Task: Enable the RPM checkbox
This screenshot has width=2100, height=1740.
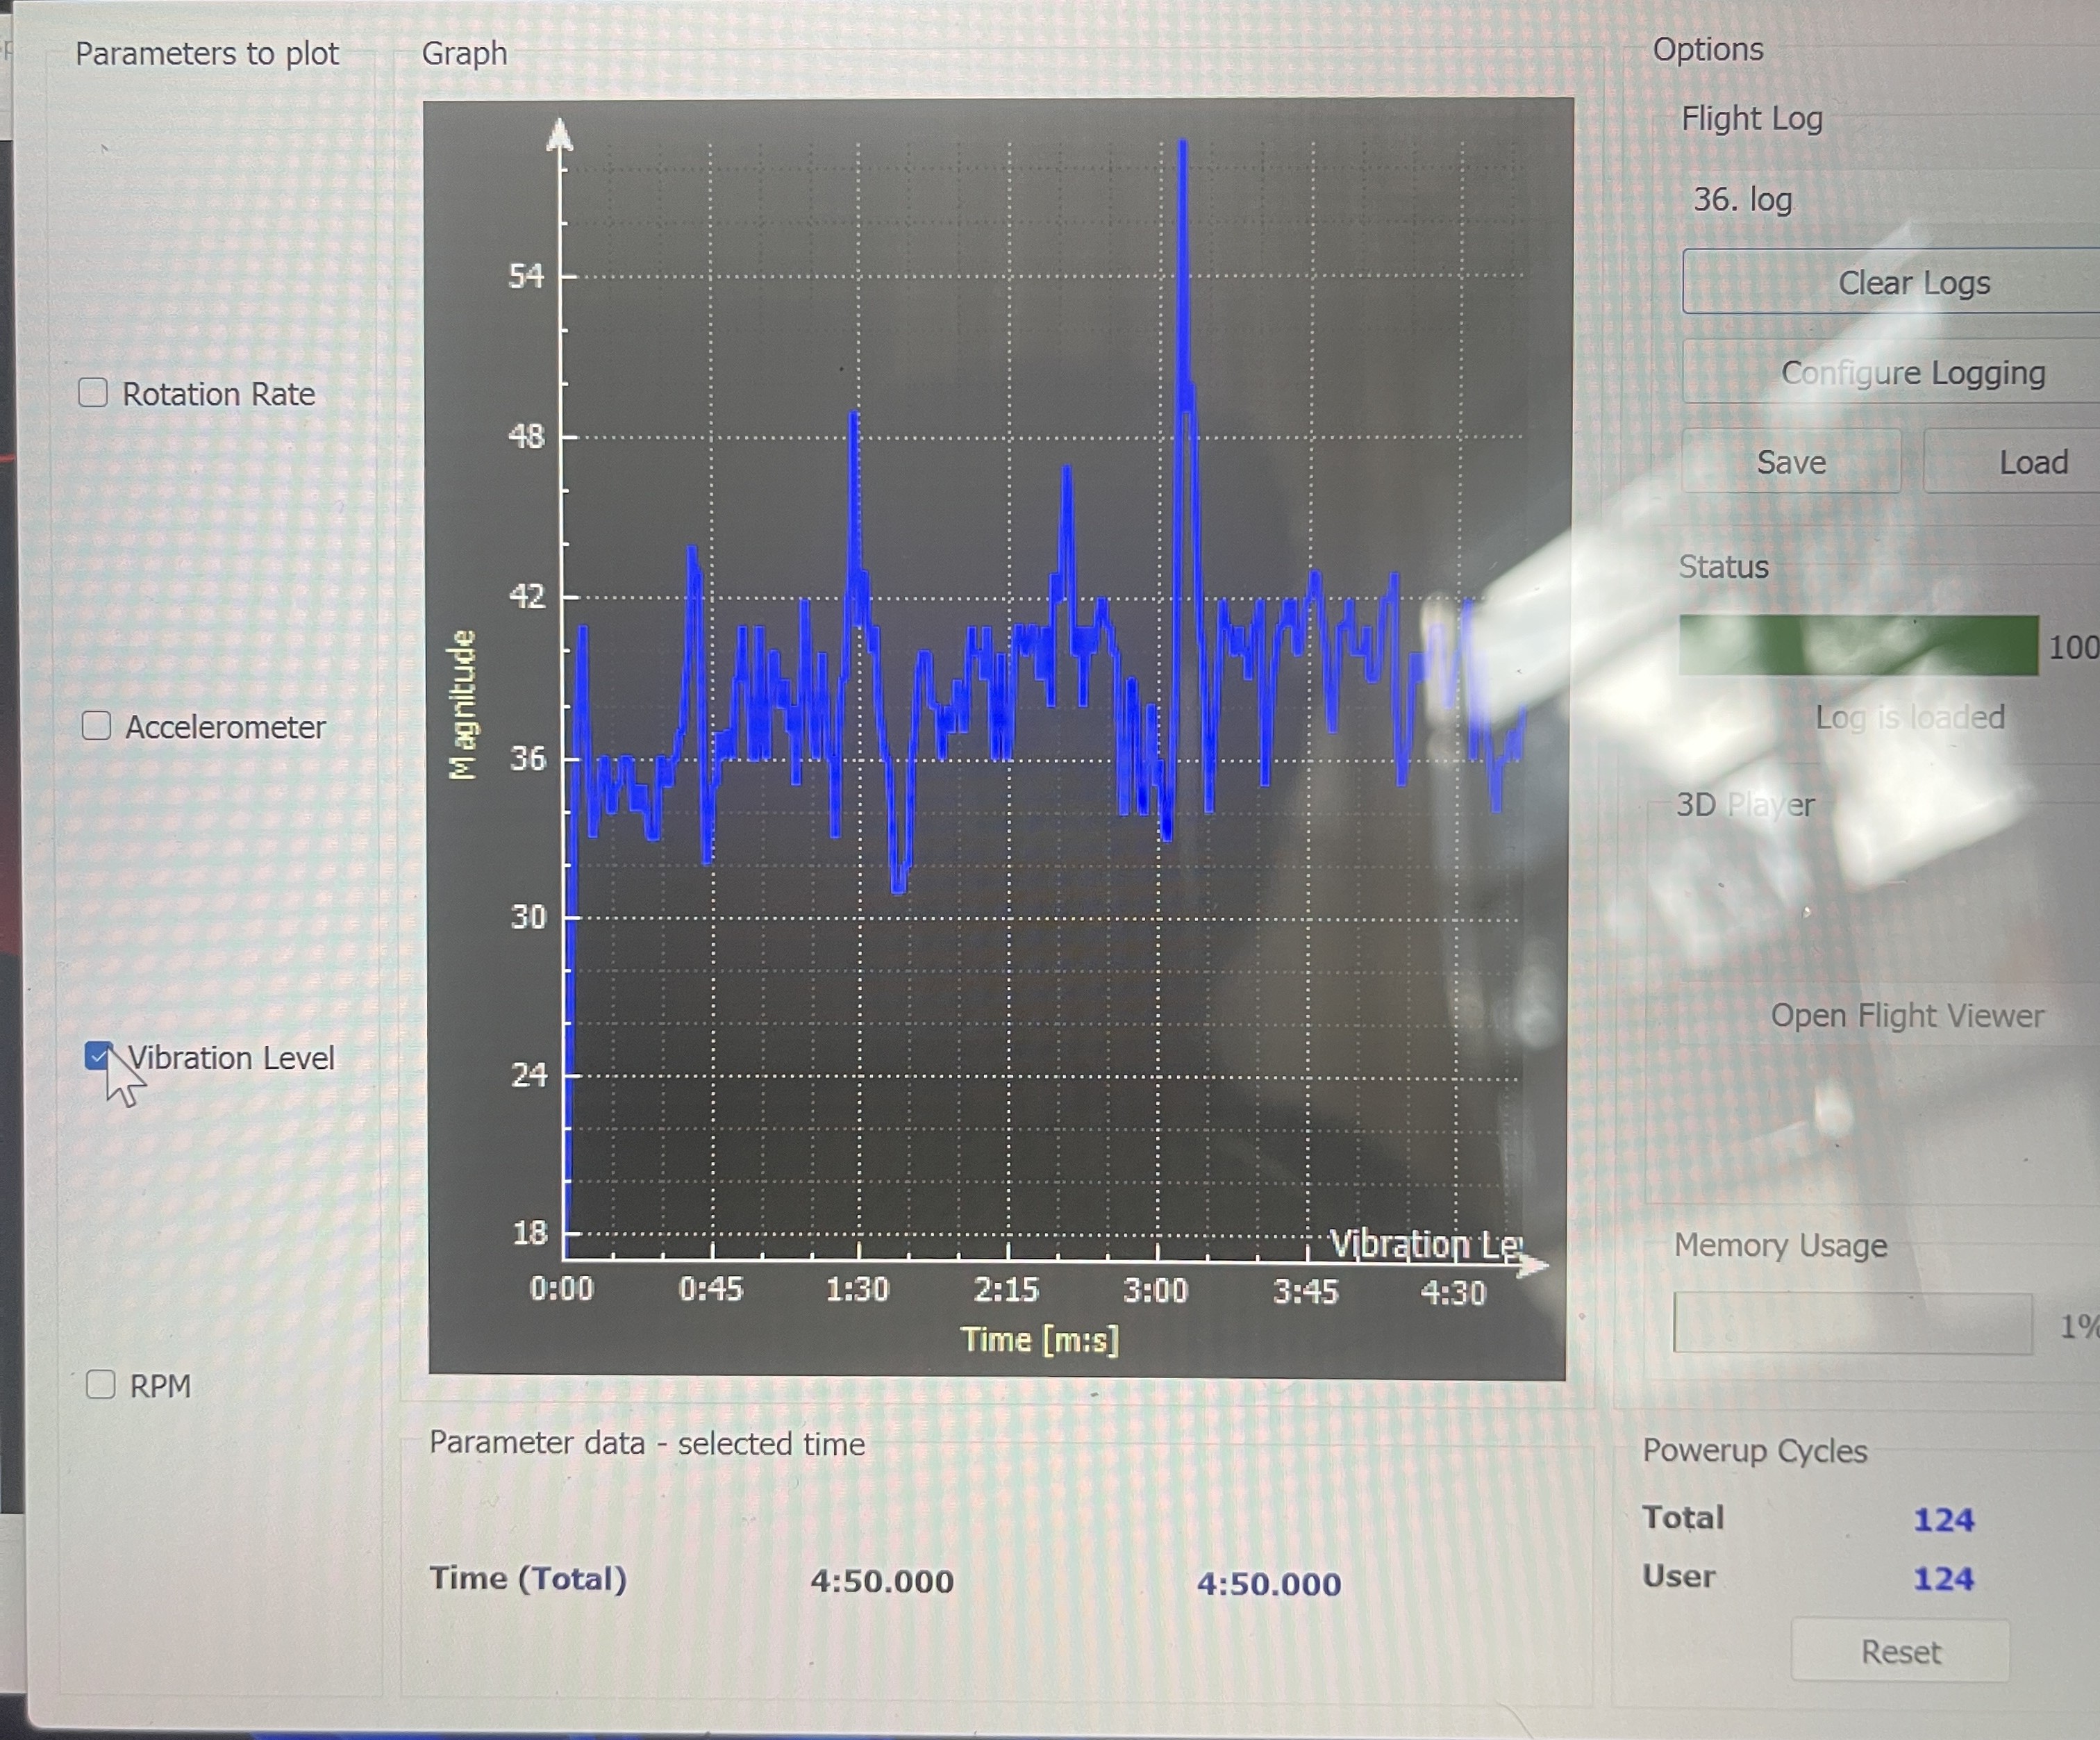Action: coord(100,1385)
